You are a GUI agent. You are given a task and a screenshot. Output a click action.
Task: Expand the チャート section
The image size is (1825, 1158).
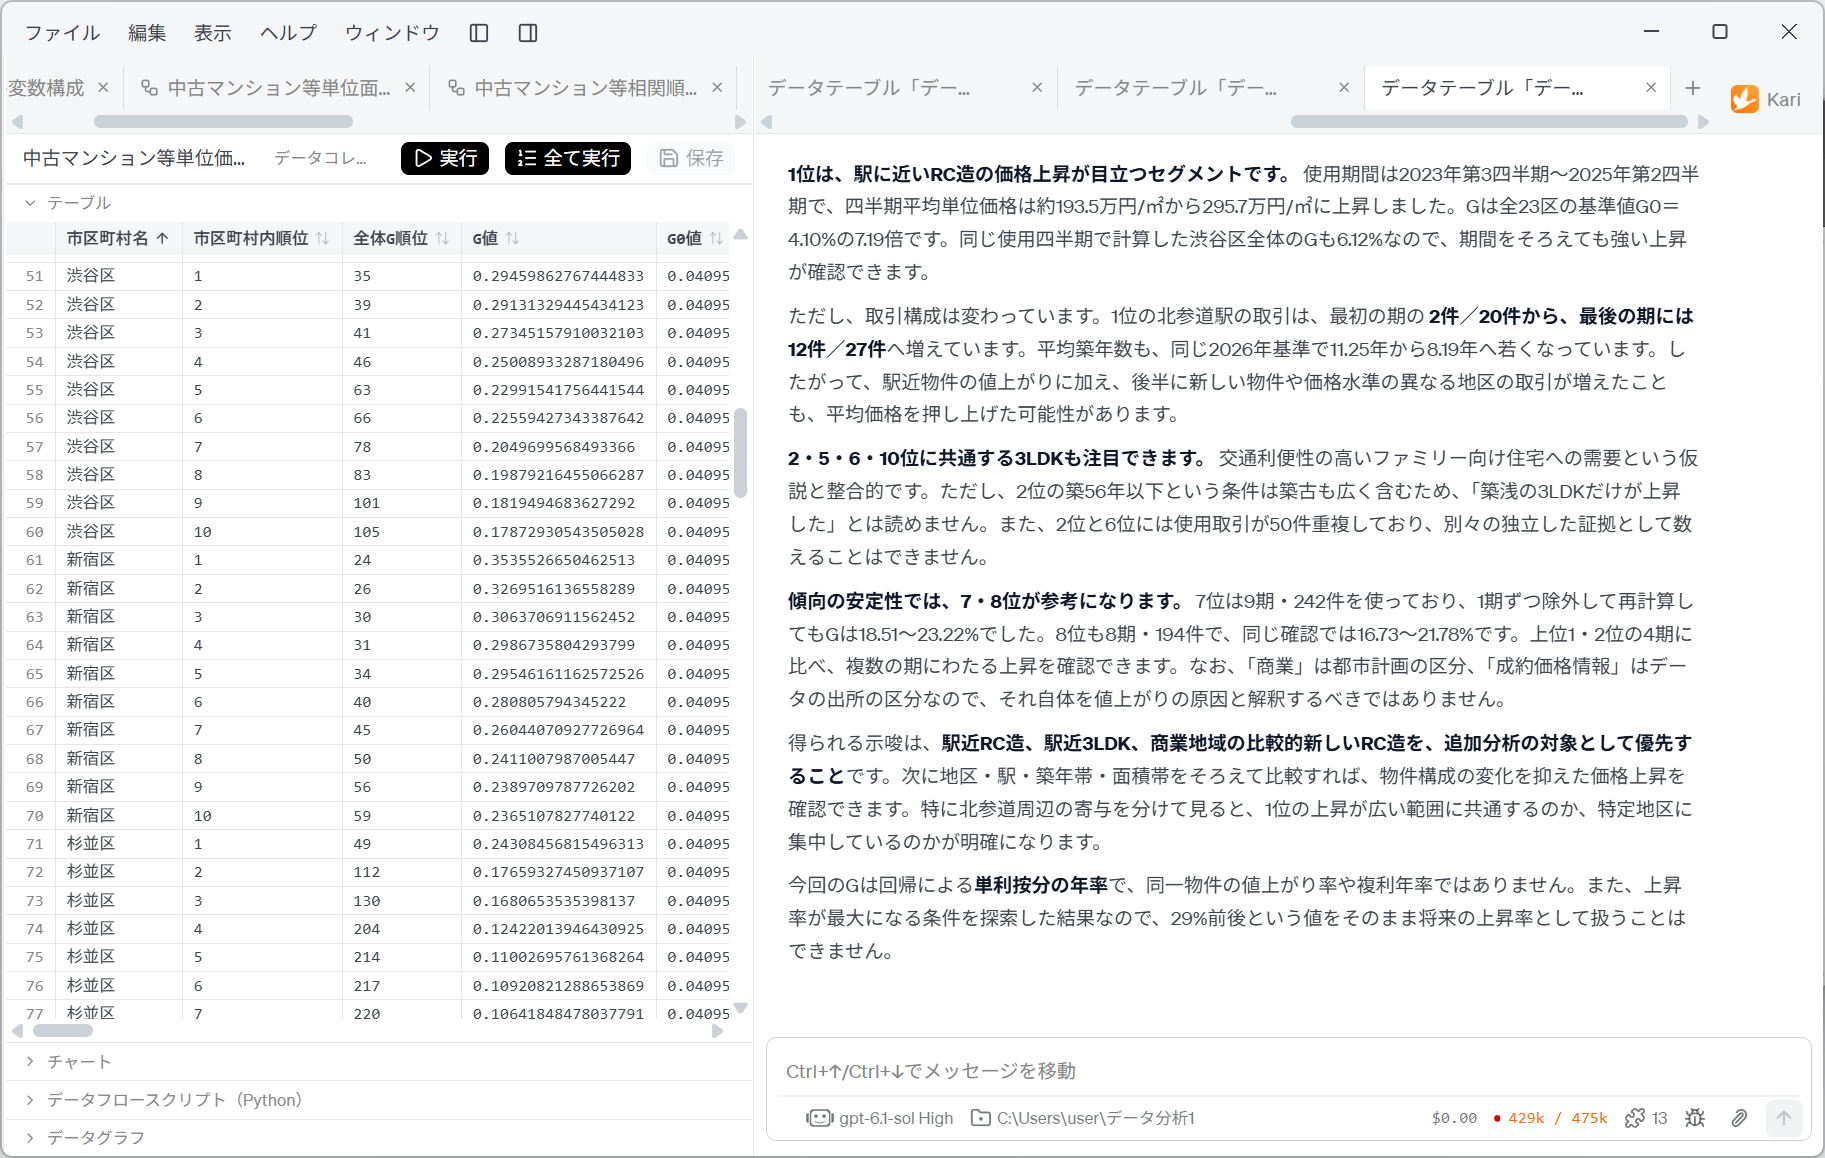pos(67,1062)
